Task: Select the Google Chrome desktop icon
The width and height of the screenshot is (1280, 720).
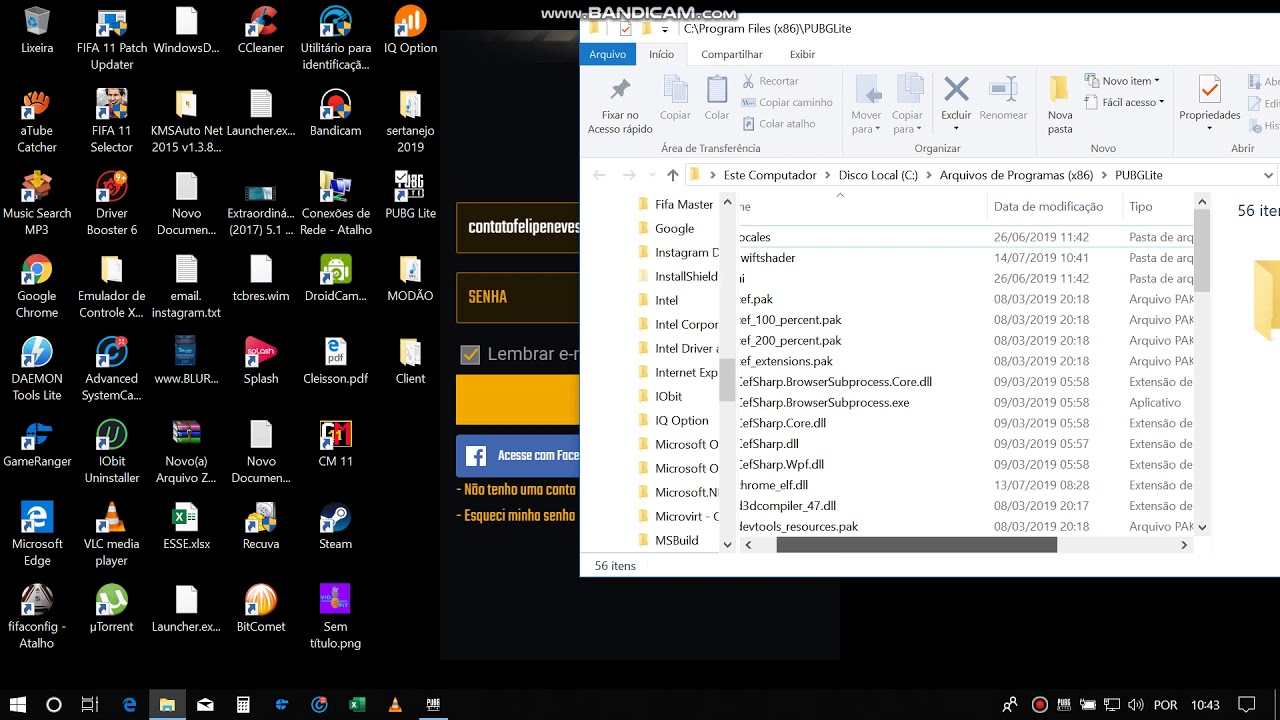Action: coord(37,286)
